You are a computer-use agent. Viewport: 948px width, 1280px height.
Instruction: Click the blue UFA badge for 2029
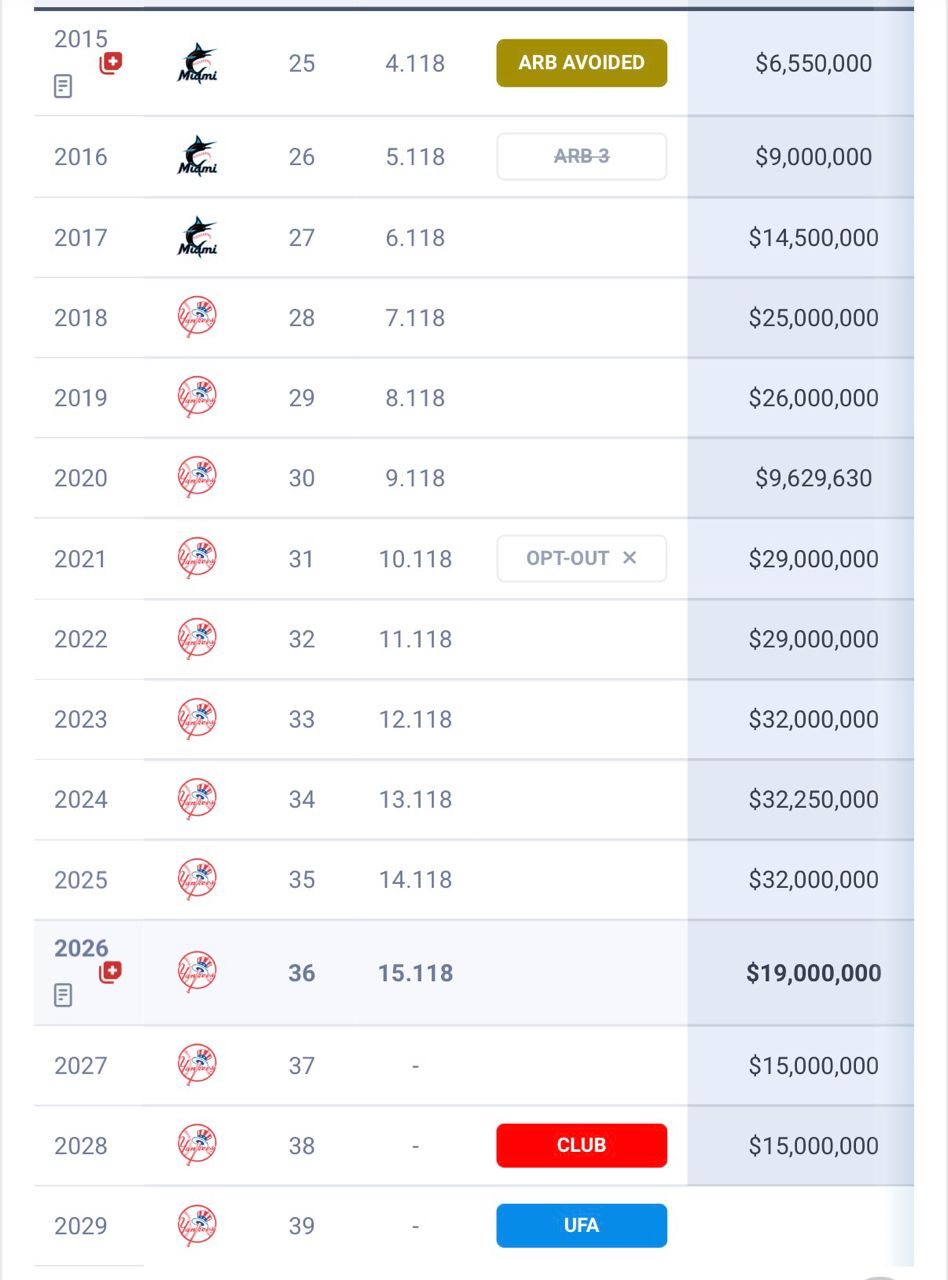coord(582,1225)
